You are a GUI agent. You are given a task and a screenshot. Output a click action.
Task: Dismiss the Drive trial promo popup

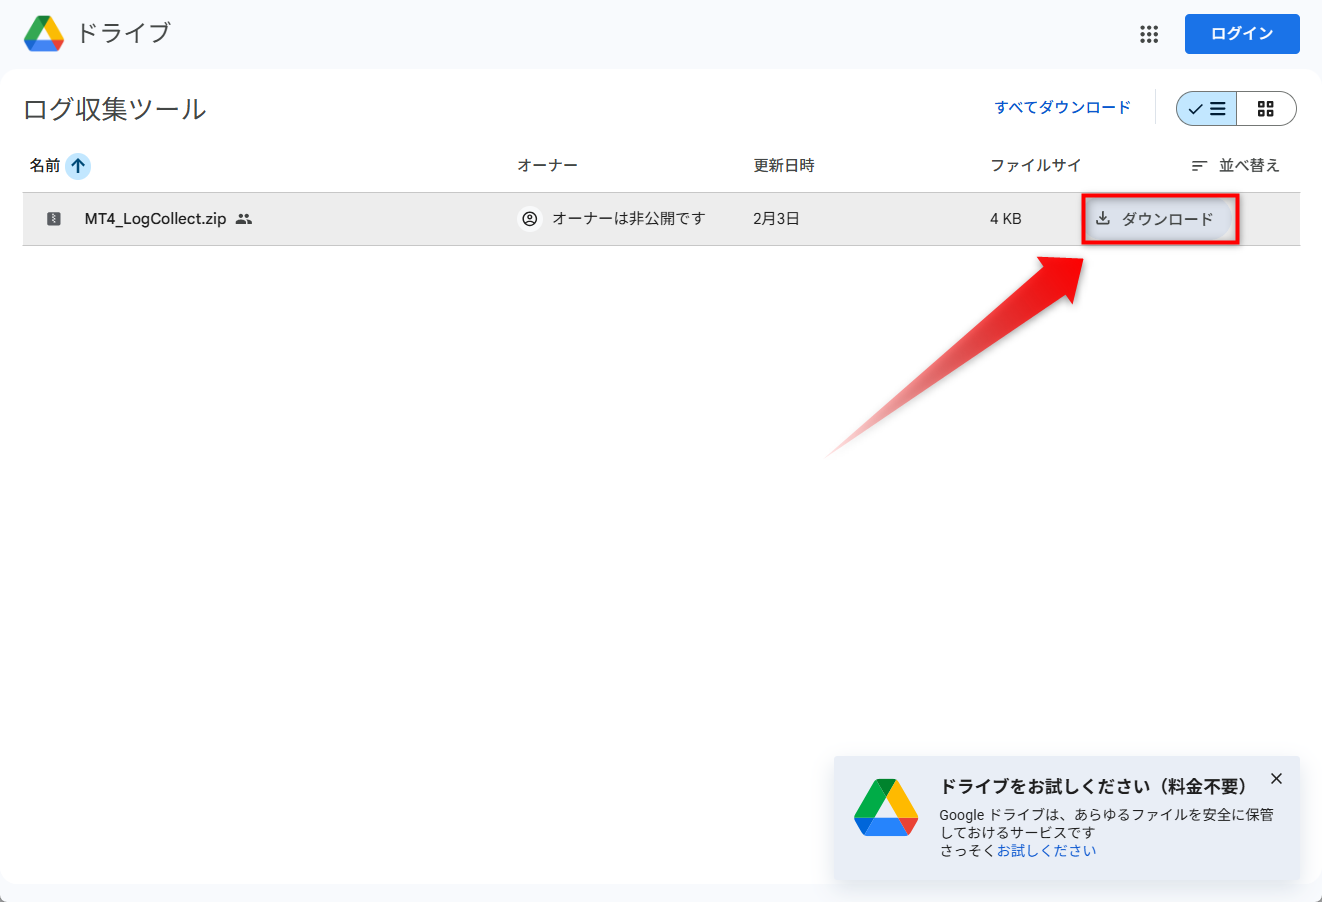(1276, 779)
